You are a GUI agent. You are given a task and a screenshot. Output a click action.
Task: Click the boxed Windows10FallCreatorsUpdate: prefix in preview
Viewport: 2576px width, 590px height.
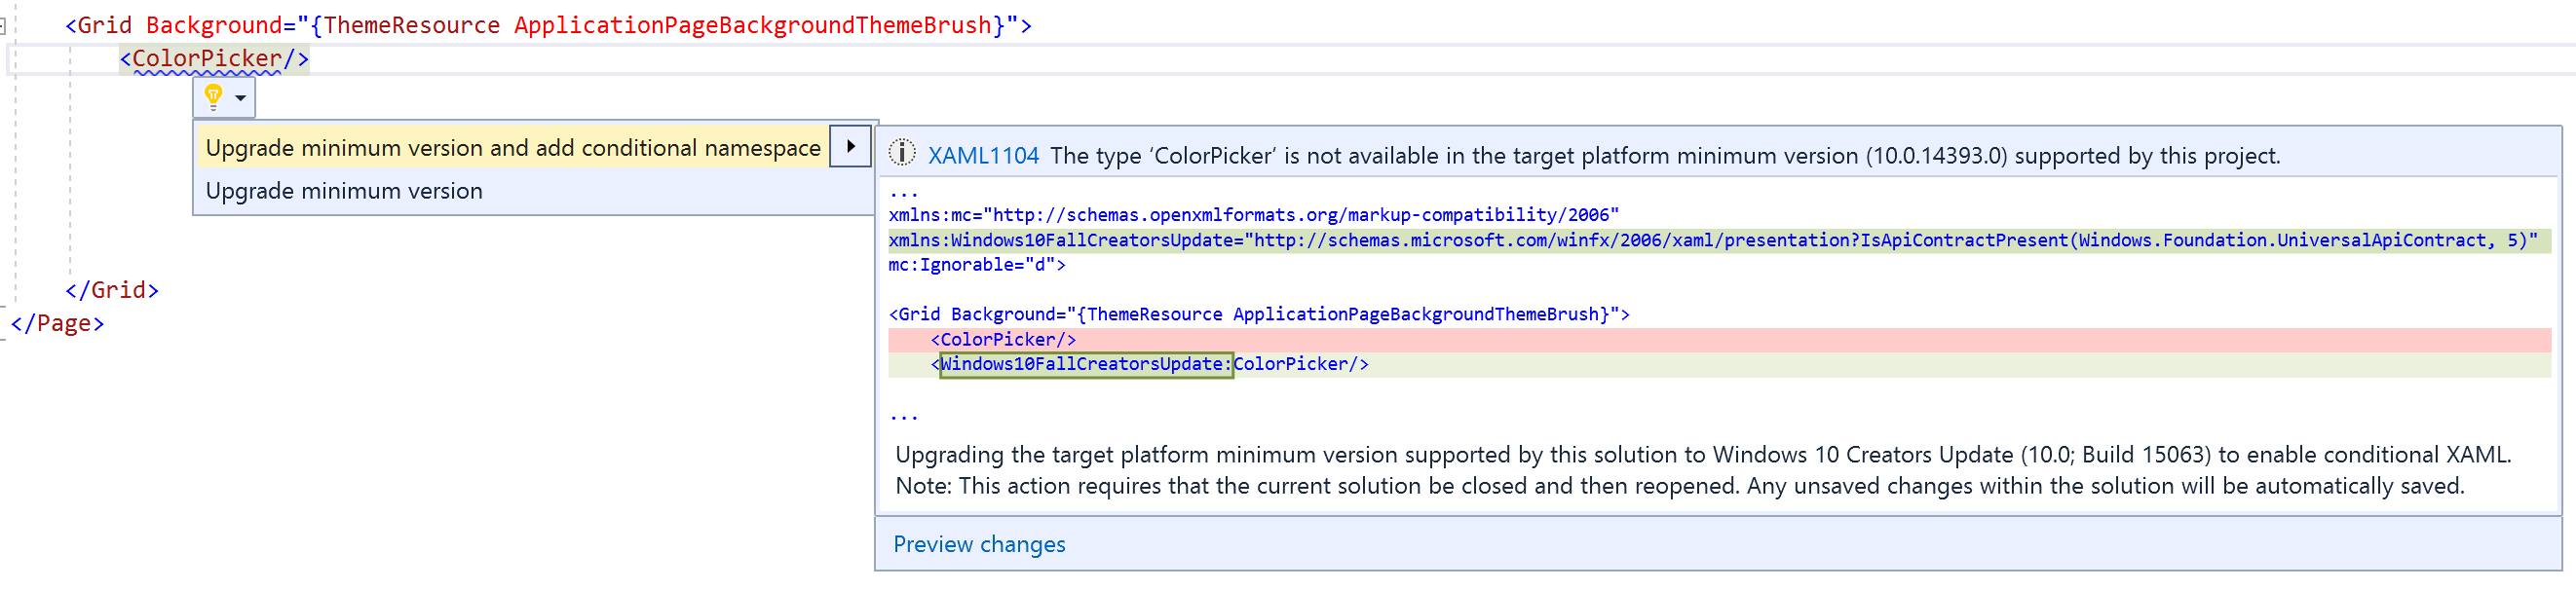coord(1085,365)
